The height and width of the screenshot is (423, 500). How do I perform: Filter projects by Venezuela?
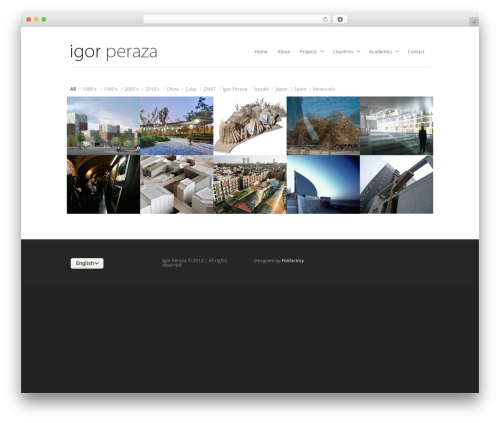[324, 89]
